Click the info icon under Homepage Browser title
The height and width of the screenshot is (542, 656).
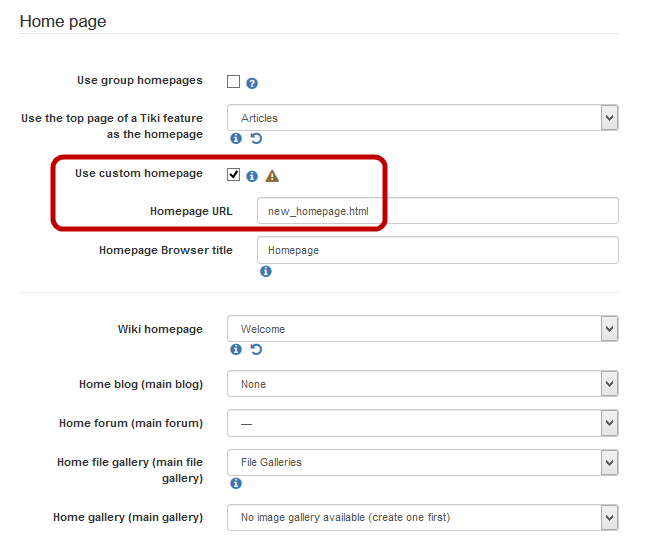266,271
